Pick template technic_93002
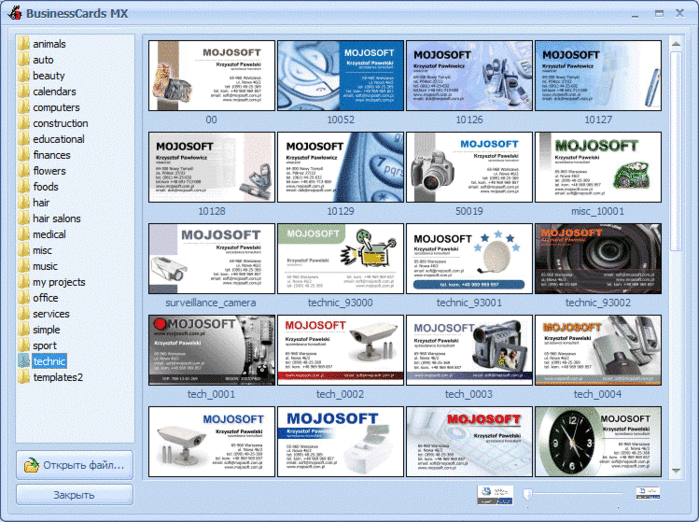699x522 pixels. [598, 259]
